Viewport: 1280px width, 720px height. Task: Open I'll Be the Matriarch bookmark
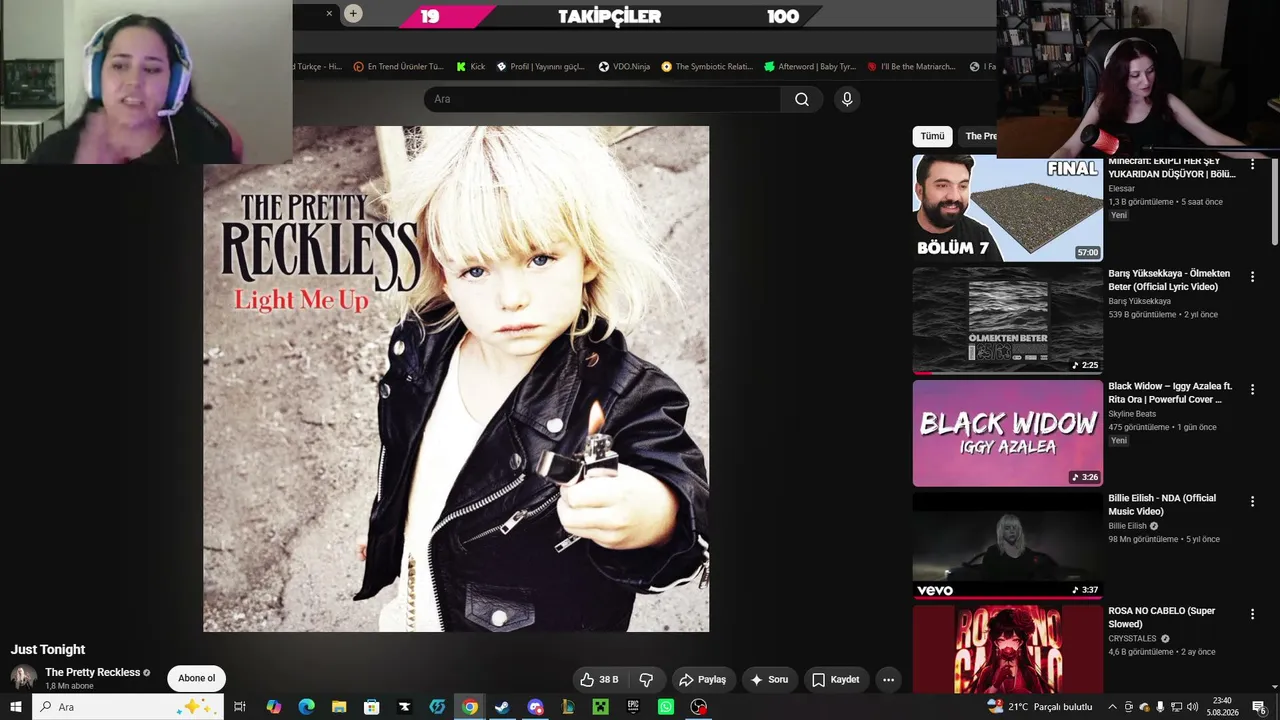pyautogui.click(x=912, y=67)
